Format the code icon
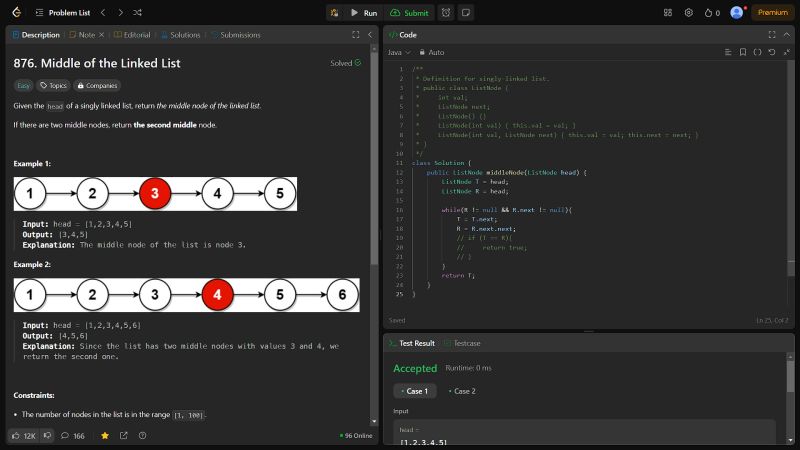Image resolution: width=800 pixels, height=450 pixels. point(728,52)
